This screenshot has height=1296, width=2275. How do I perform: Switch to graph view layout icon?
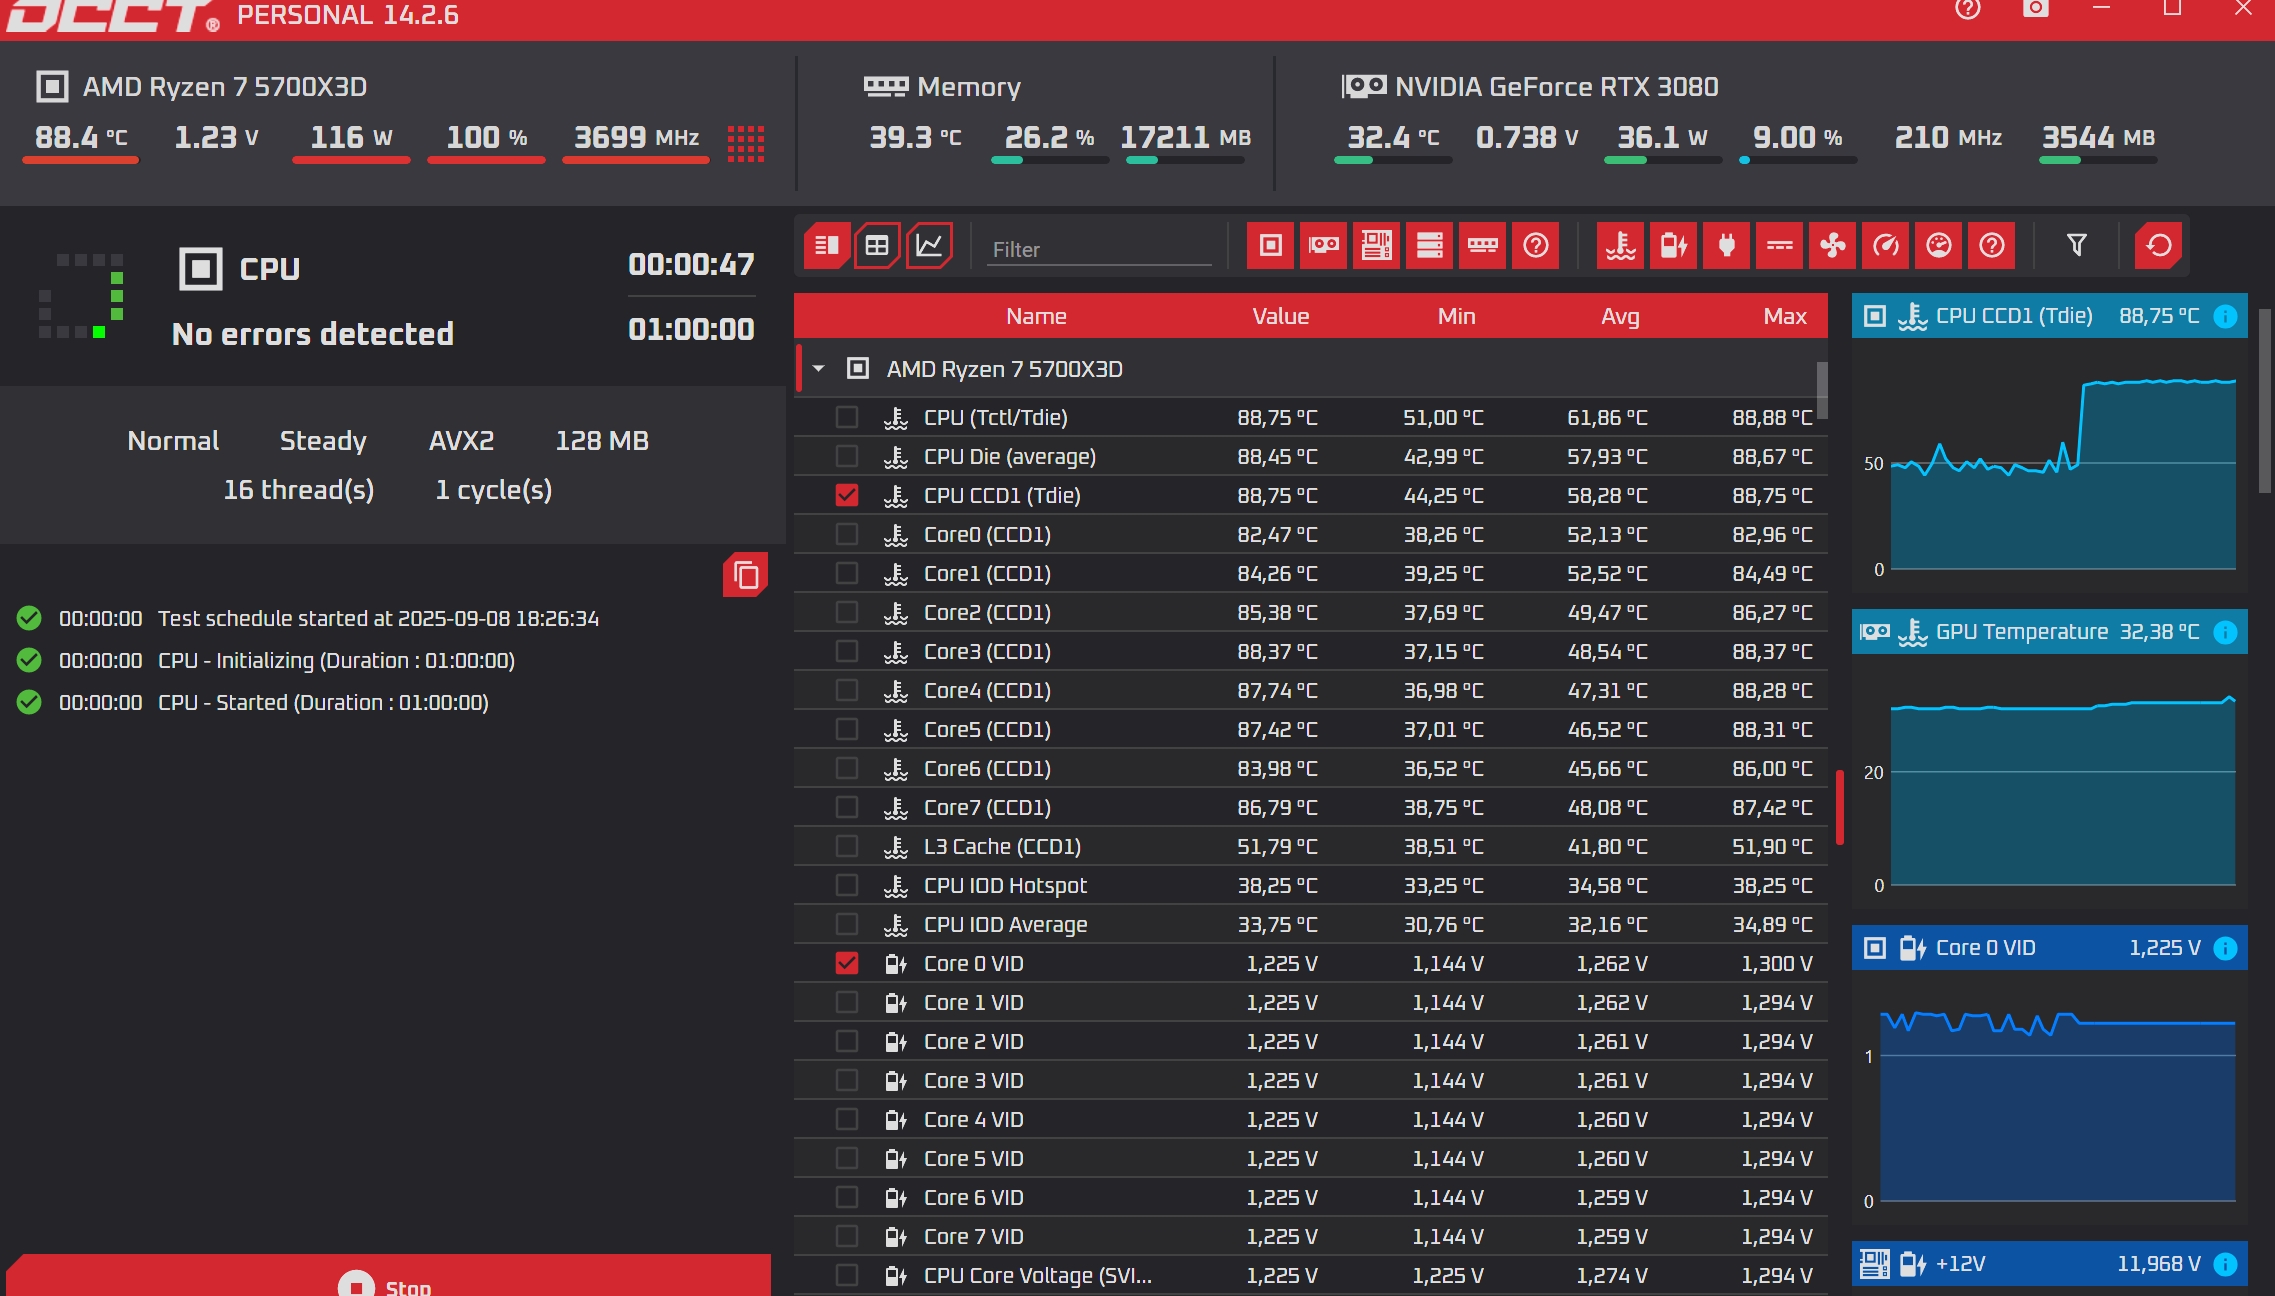point(929,246)
